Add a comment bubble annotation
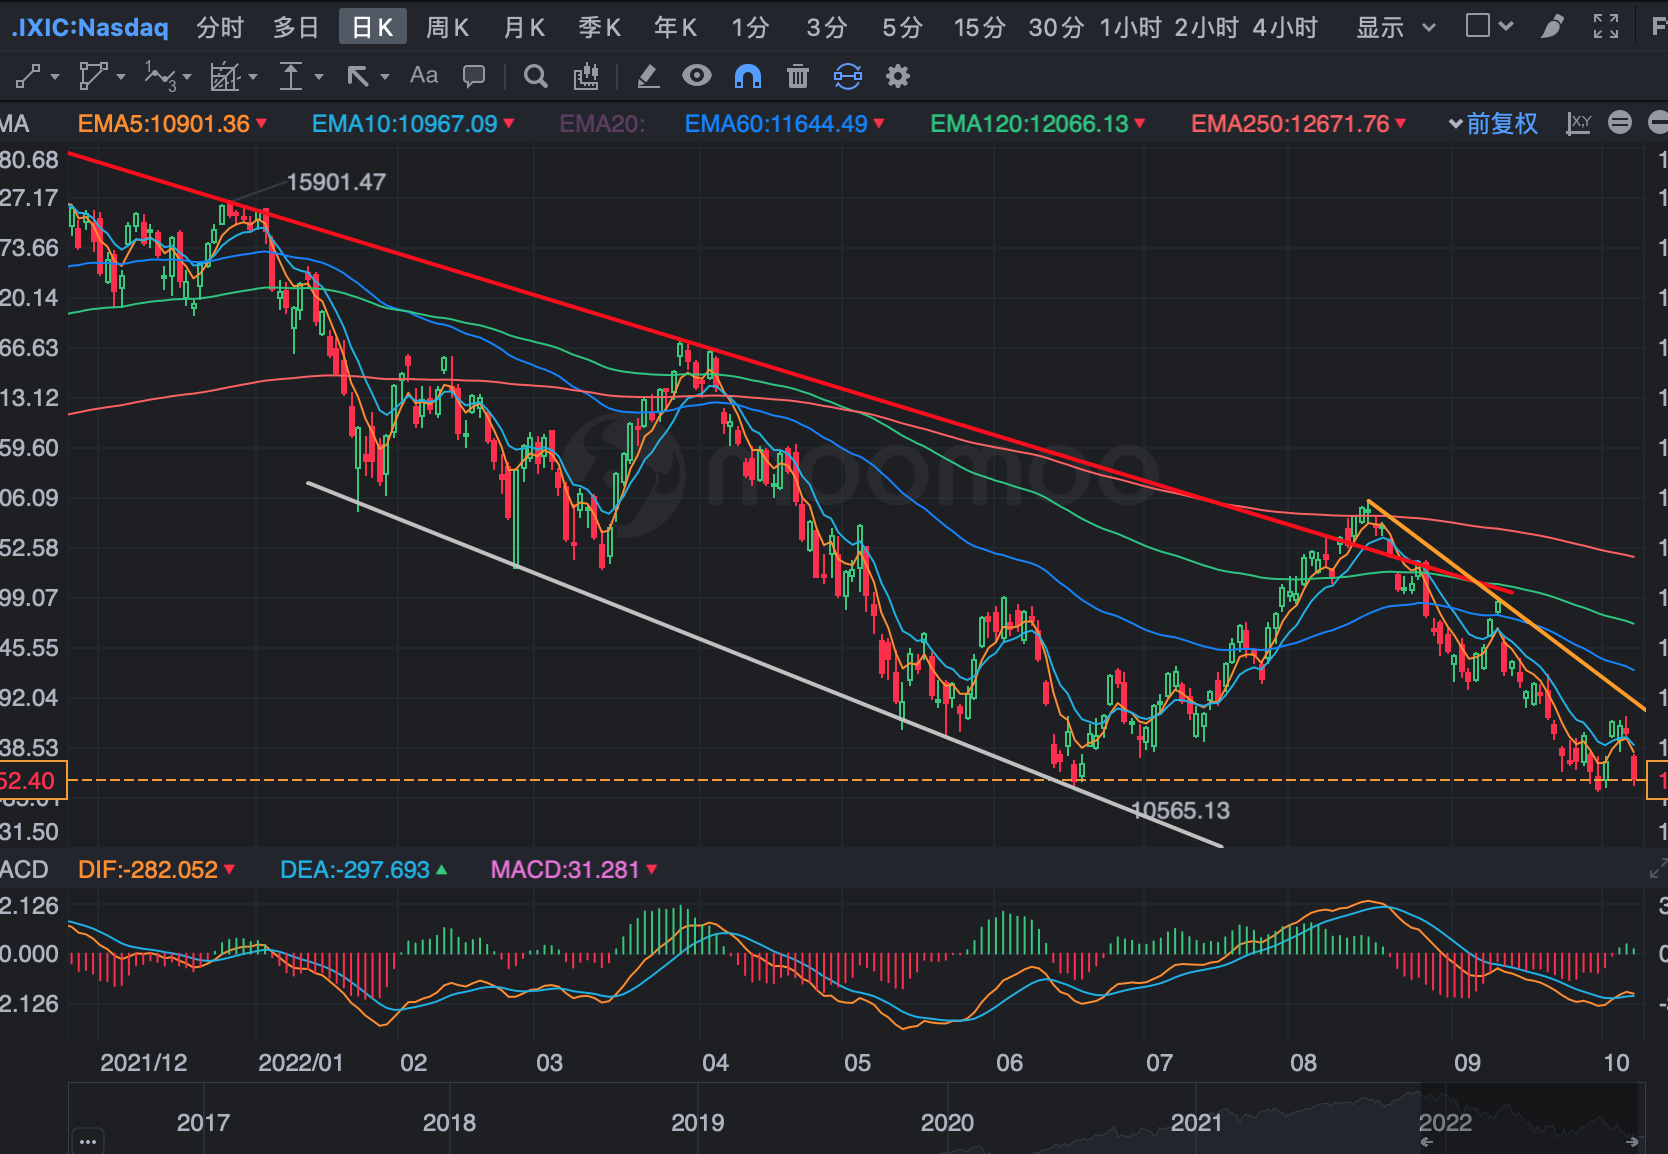Image resolution: width=1668 pixels, height=1154 pixels. pyautogui.click(x=474, y=76)
